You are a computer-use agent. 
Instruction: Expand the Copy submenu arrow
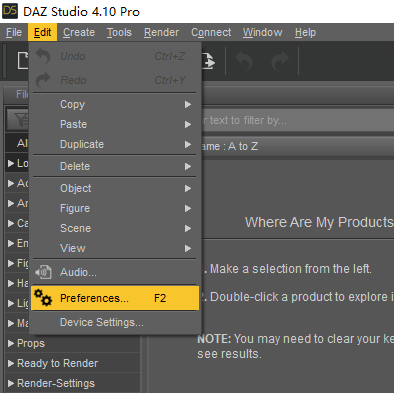tap(188, 104)
